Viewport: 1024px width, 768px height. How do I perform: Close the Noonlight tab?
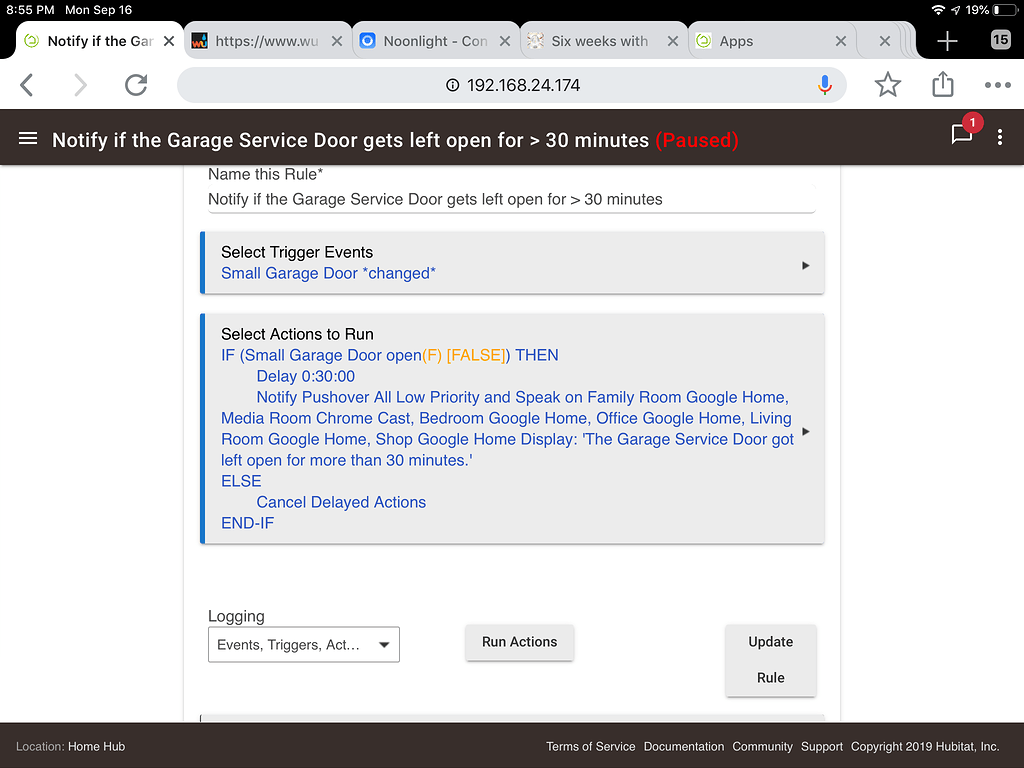(x=505, y=41)
